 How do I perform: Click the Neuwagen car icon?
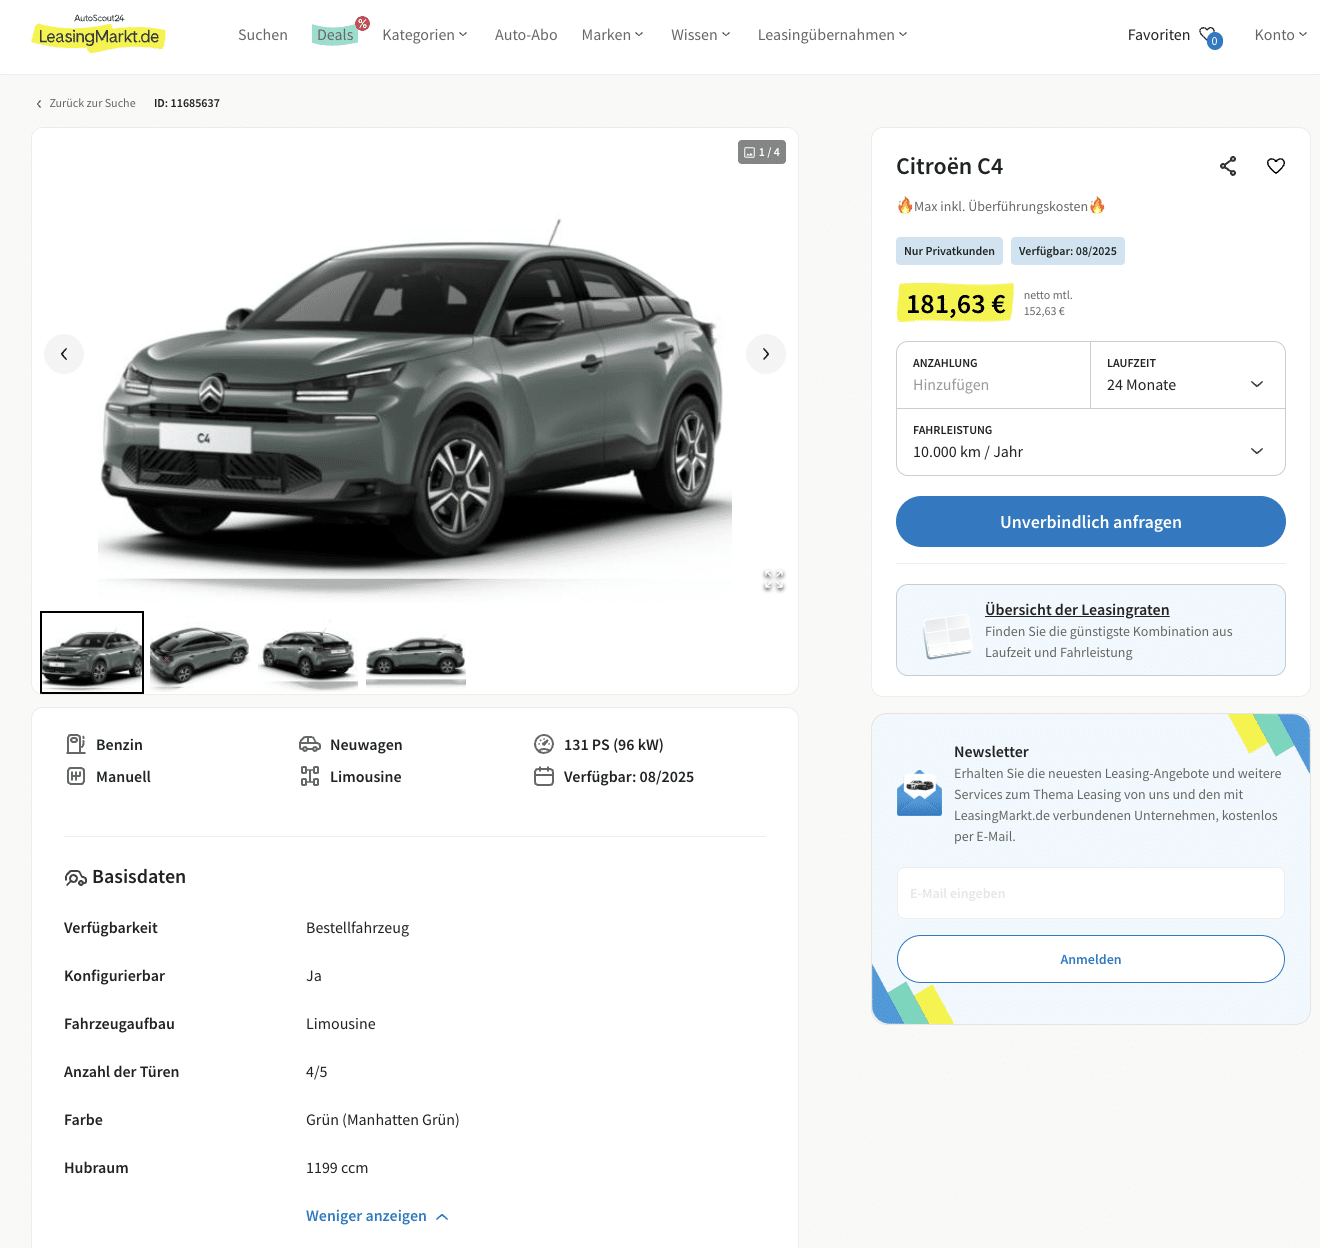[310, 744]
